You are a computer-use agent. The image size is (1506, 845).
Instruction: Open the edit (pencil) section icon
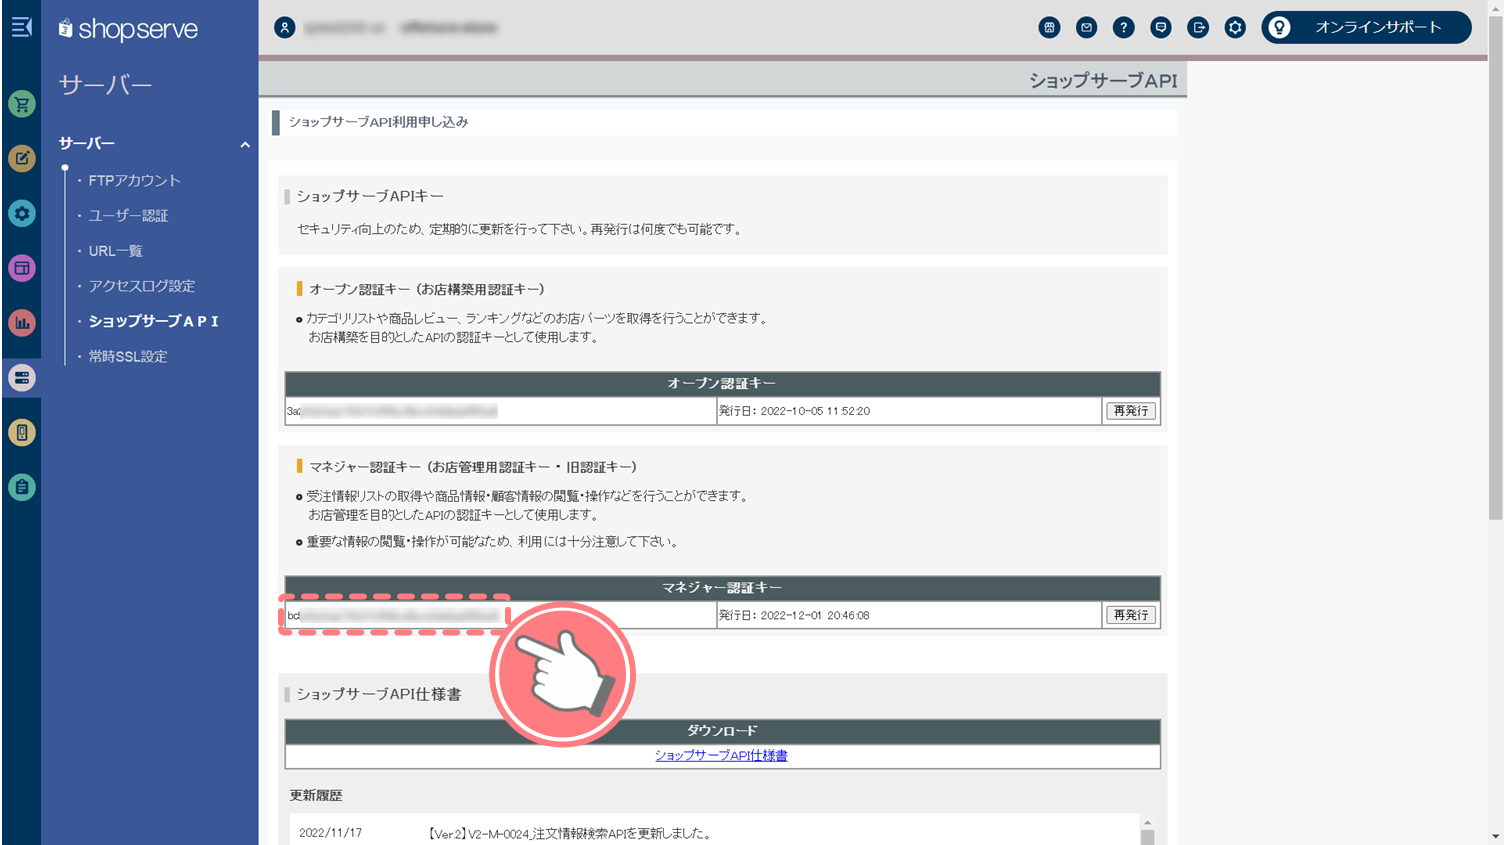click(22, 158)
